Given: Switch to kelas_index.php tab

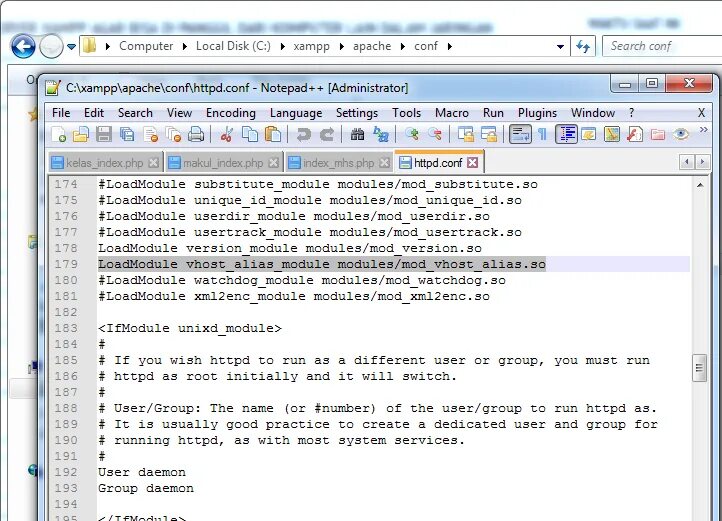Looking at the screenshot, I should point(105,163).
